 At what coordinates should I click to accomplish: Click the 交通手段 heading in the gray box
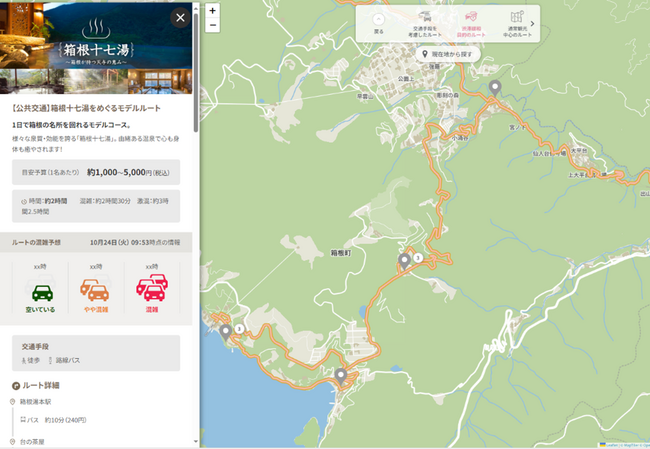(35, 347)
